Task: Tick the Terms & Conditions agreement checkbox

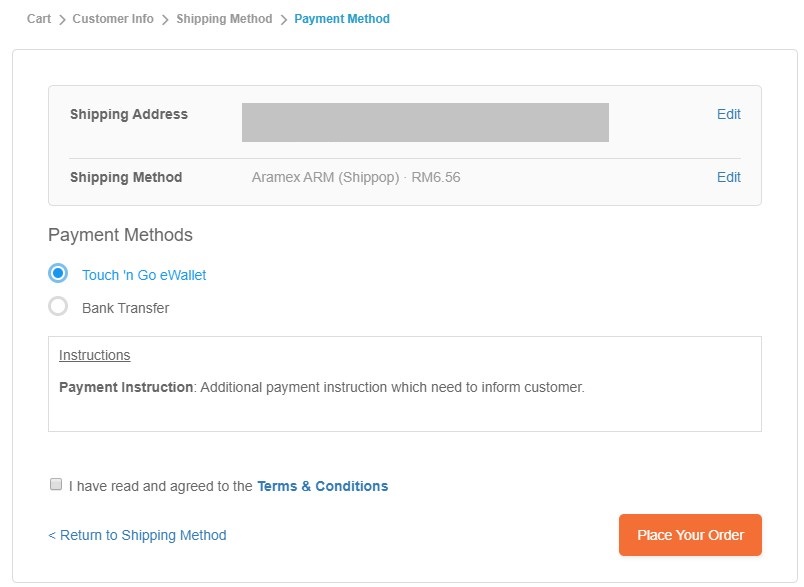Action: point(56,484)
